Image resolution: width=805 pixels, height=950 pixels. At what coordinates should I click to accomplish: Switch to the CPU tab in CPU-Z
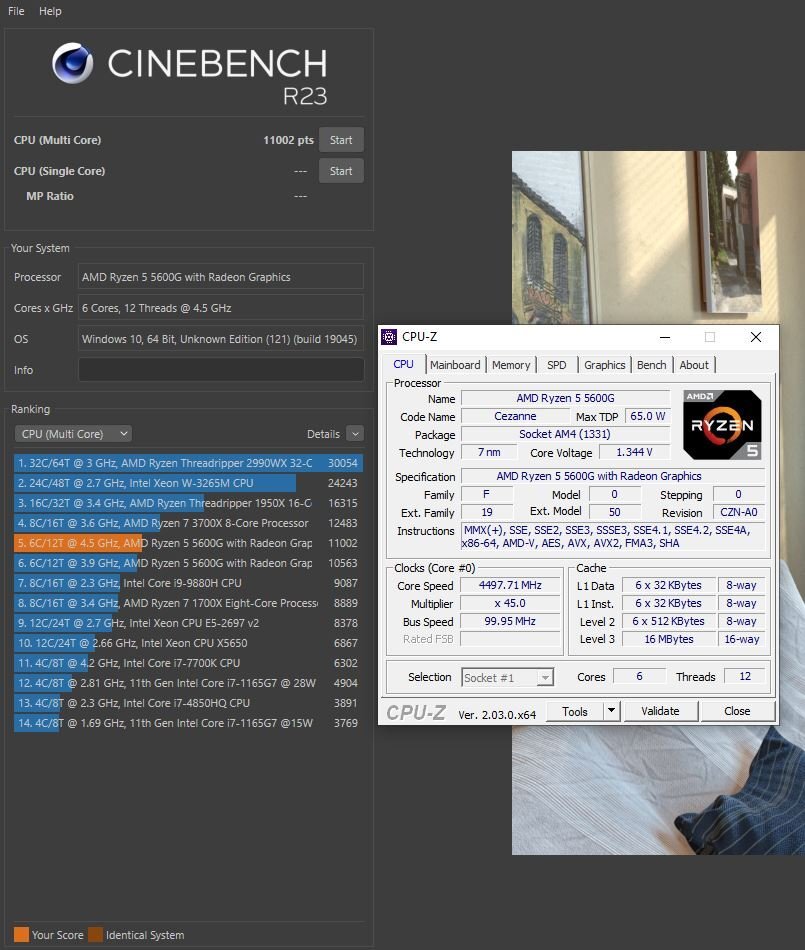point(403,364)
